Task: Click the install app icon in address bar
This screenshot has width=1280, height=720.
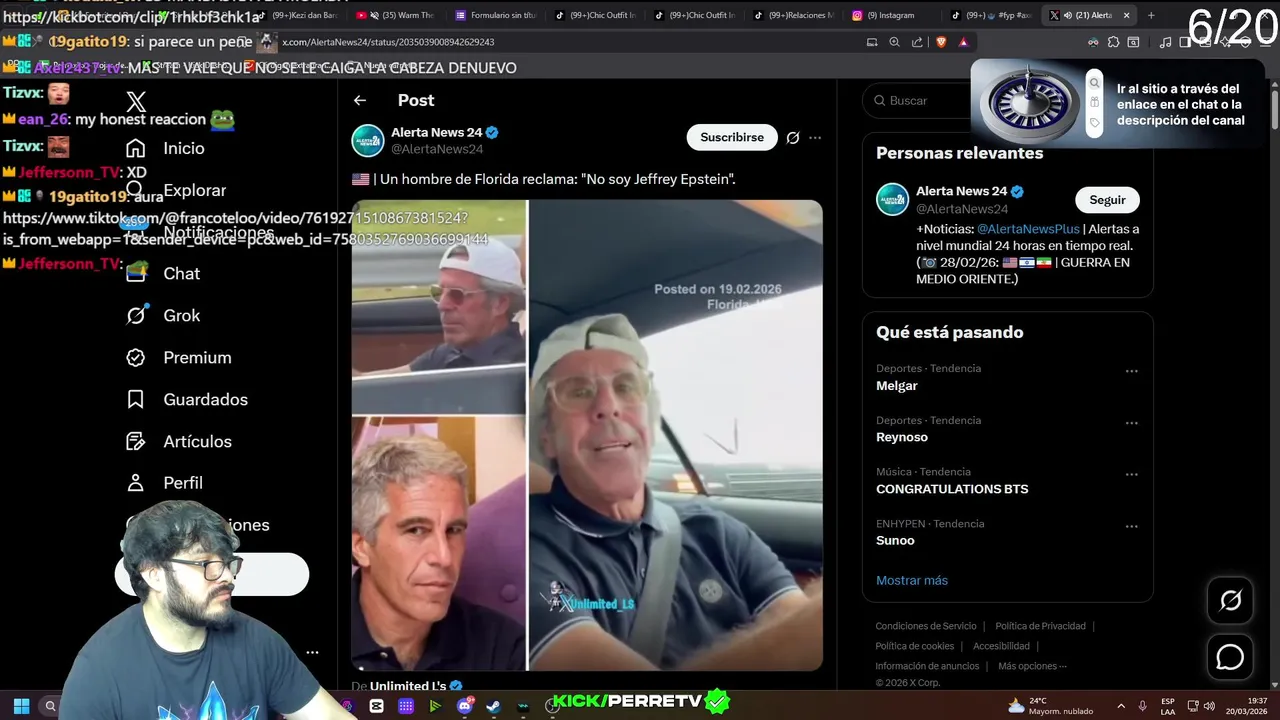Action: coord(872,42)
